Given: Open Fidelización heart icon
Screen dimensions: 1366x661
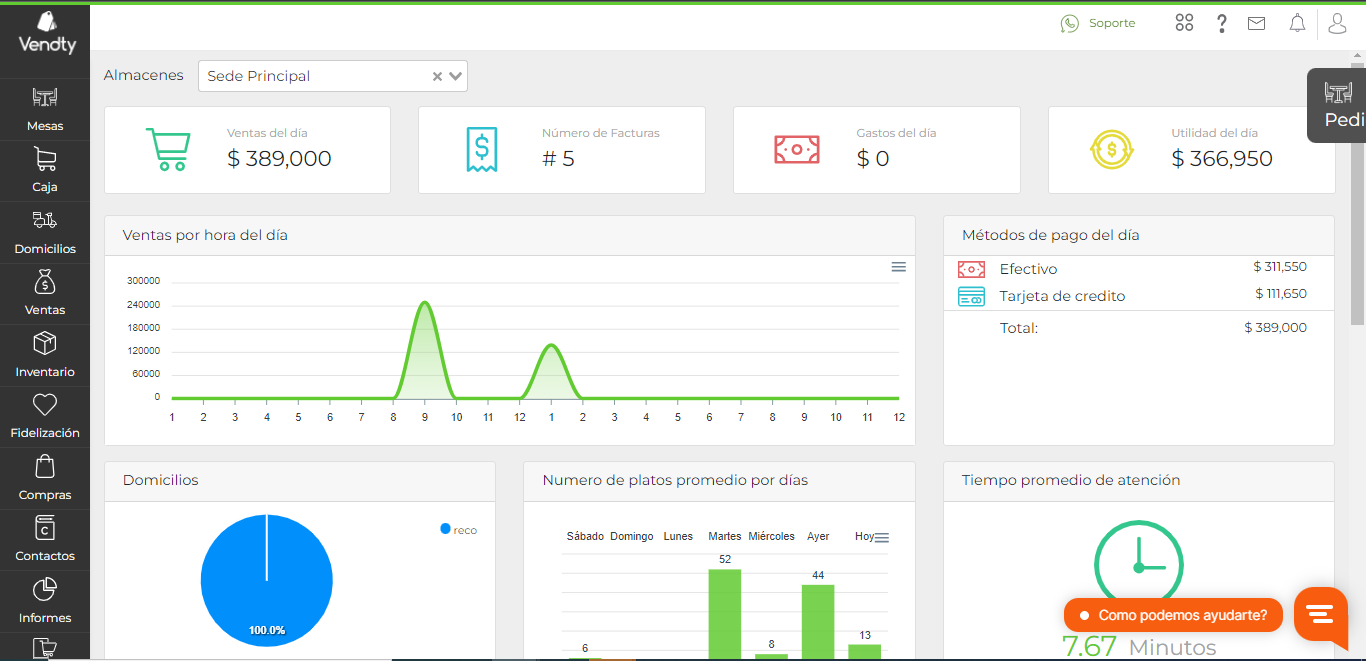Looking at the screenshot, I should (x=45, y=406).
